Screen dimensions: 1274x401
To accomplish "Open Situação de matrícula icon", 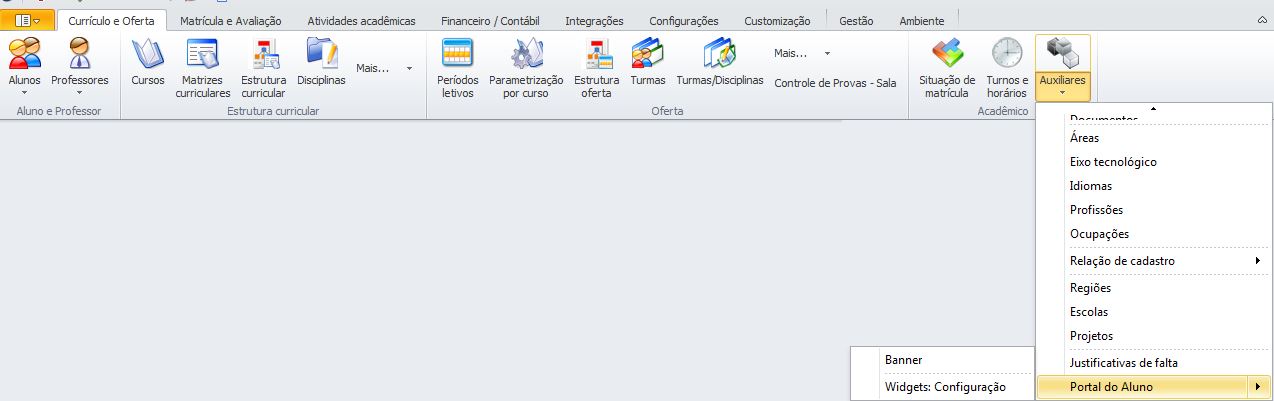I will pos(946,54).
